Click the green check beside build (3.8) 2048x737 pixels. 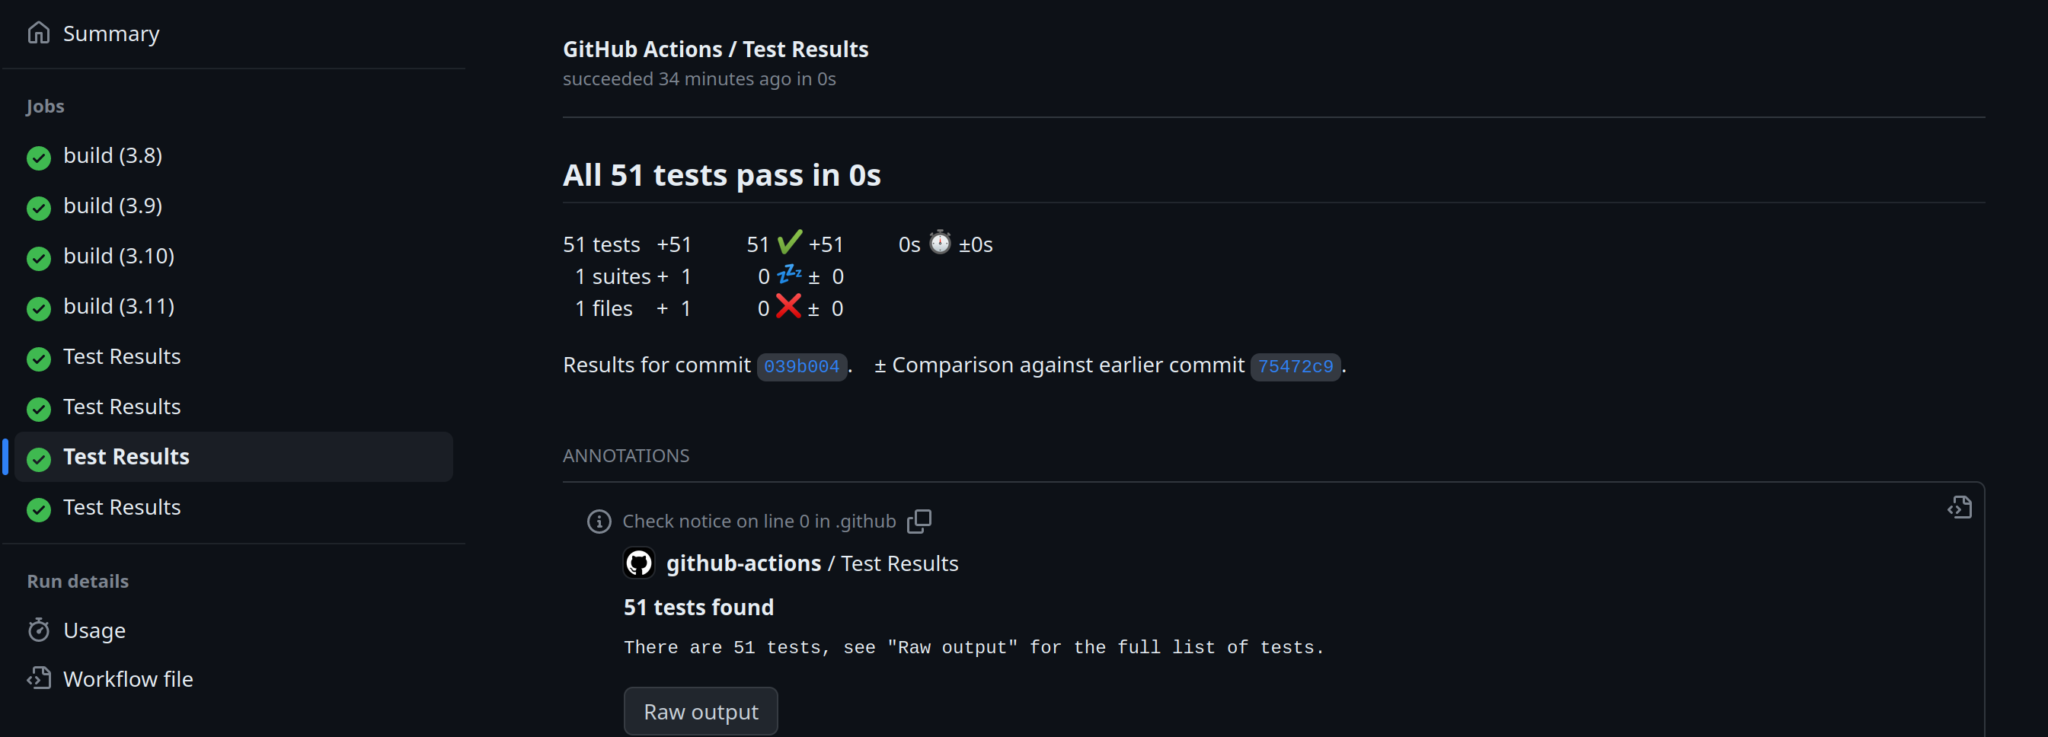tap(39, 158)
